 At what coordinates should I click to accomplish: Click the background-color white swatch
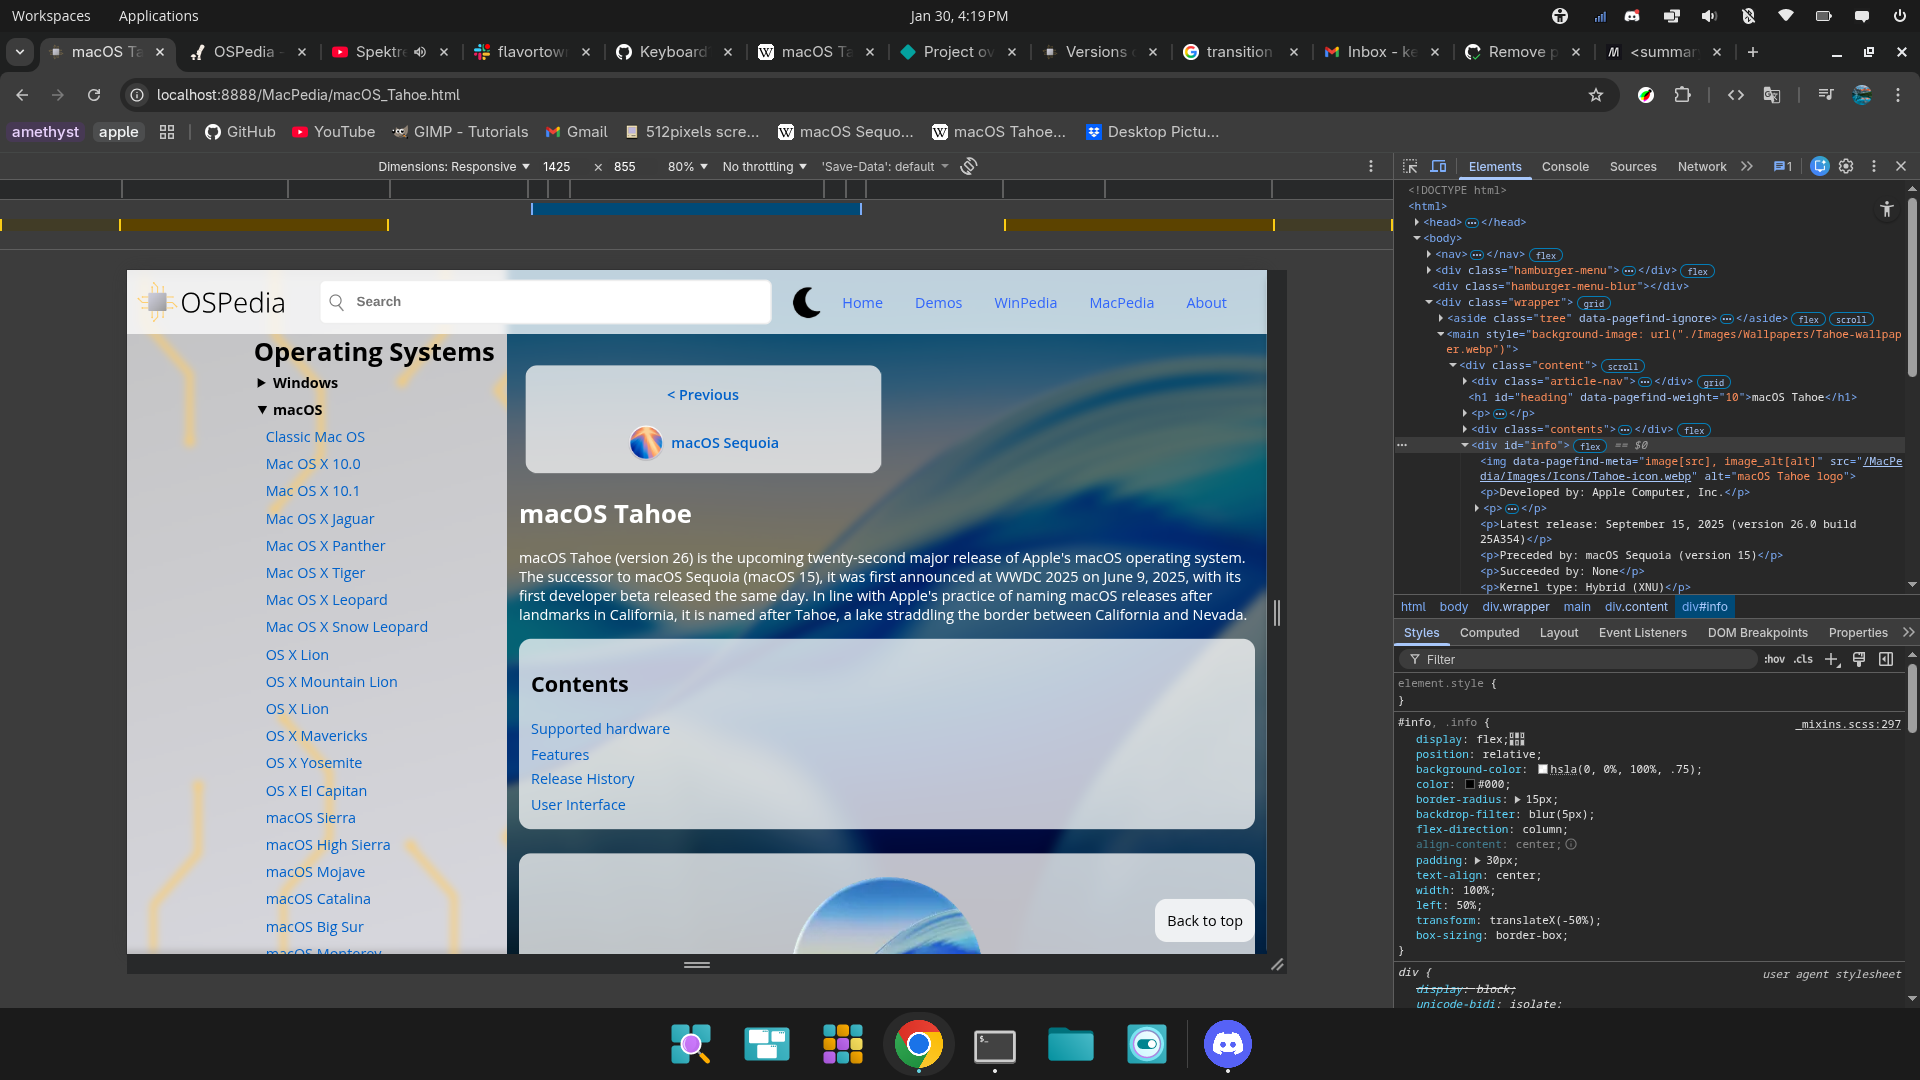click(1543, 769)
